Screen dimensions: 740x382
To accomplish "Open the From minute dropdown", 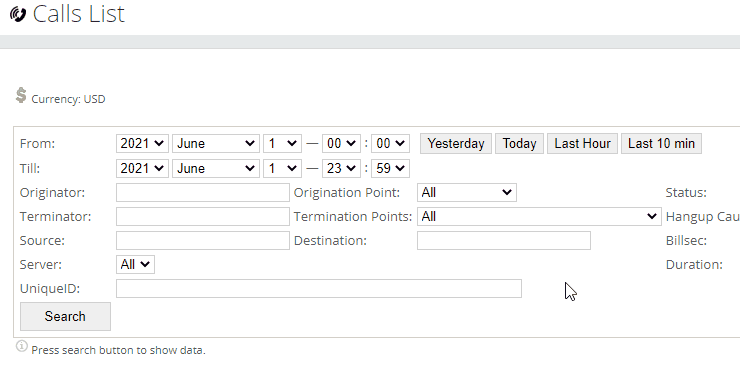I will coord(390,144).
